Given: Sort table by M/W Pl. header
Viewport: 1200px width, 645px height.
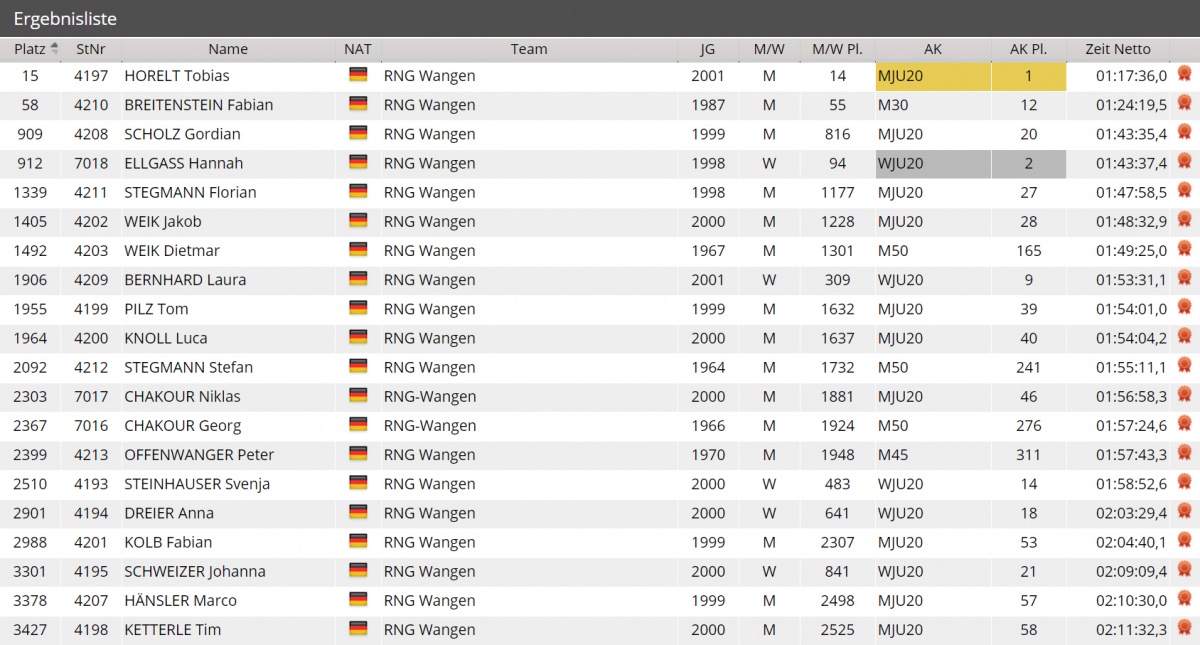Looking at the screenshot, I should [x=838, y=49].
